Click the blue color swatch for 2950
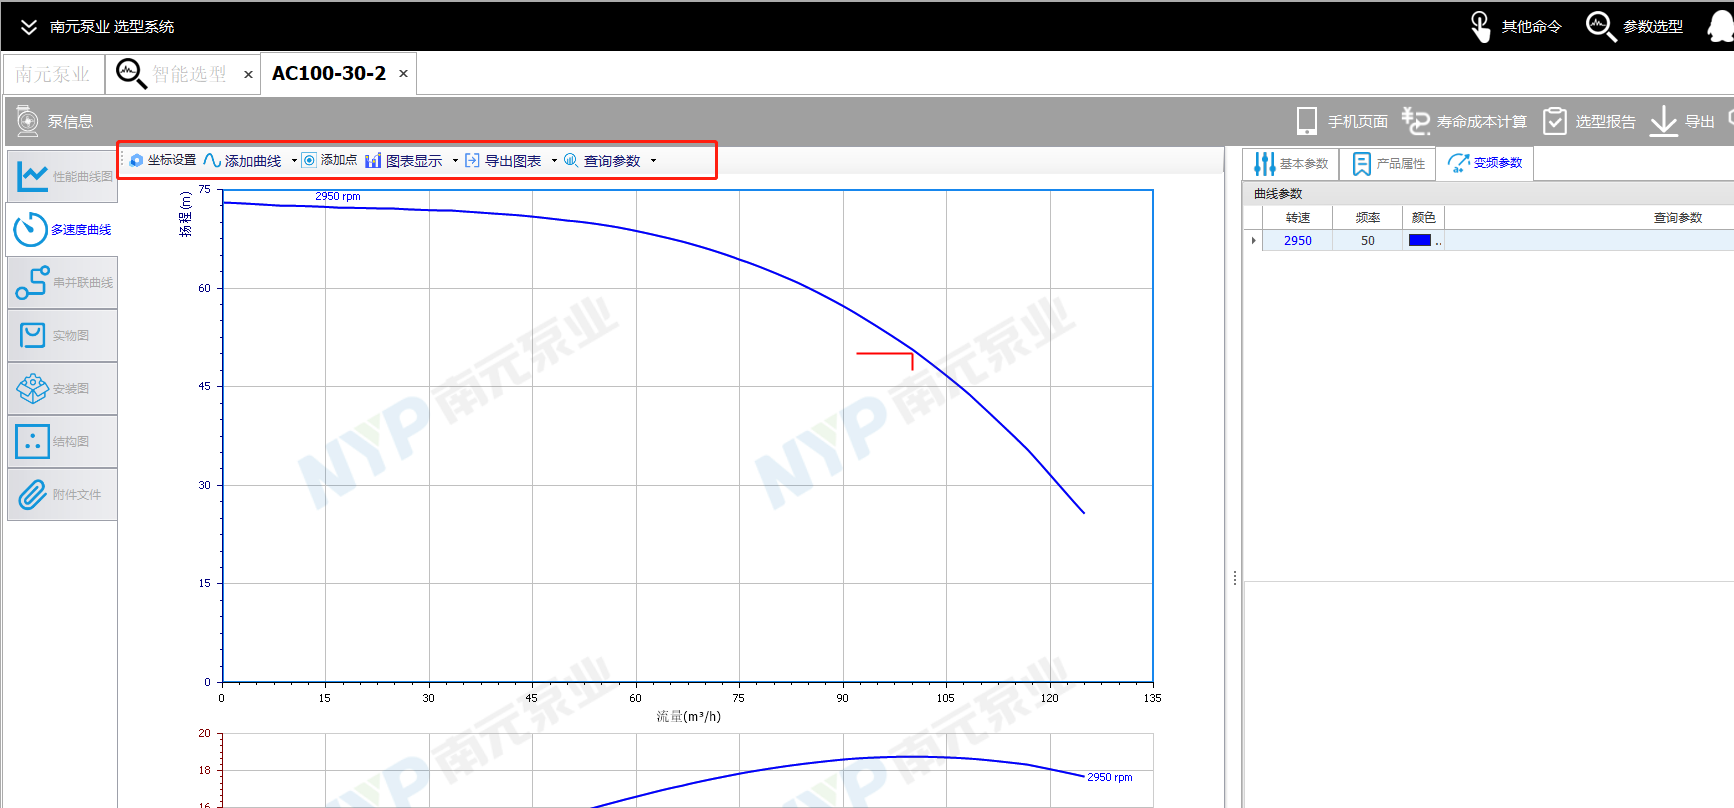The width and height of the screenshot is (1734, 808). (x=1420, y=240)
